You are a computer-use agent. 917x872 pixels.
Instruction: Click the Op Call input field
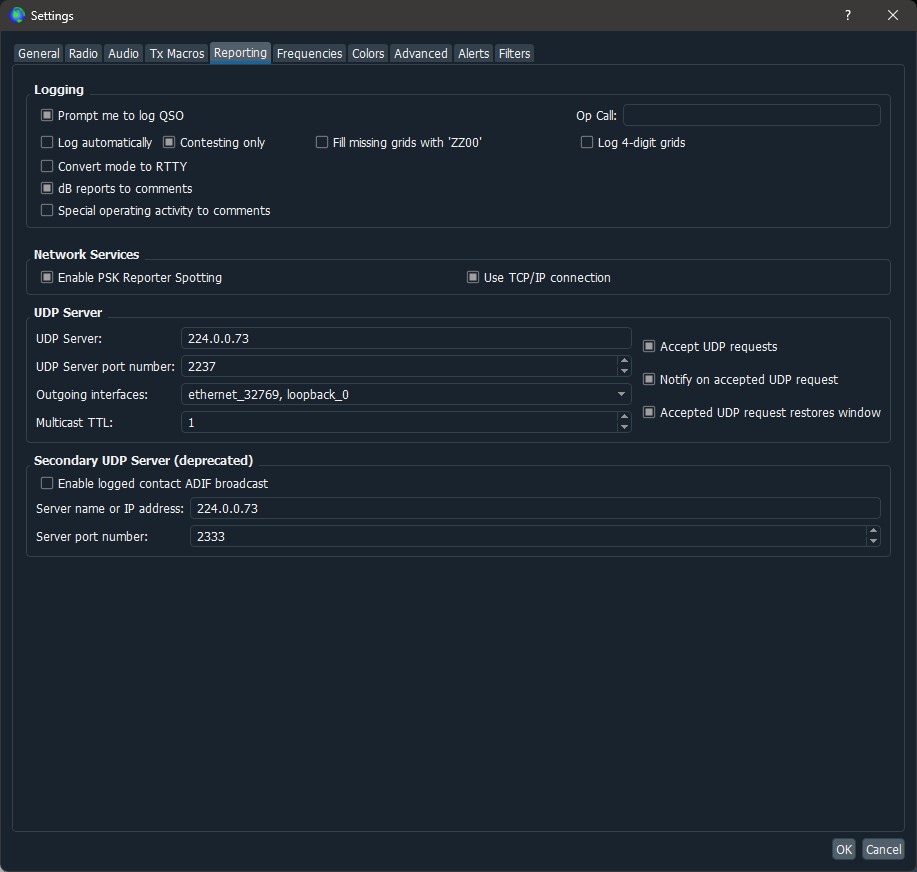point(751,116)
